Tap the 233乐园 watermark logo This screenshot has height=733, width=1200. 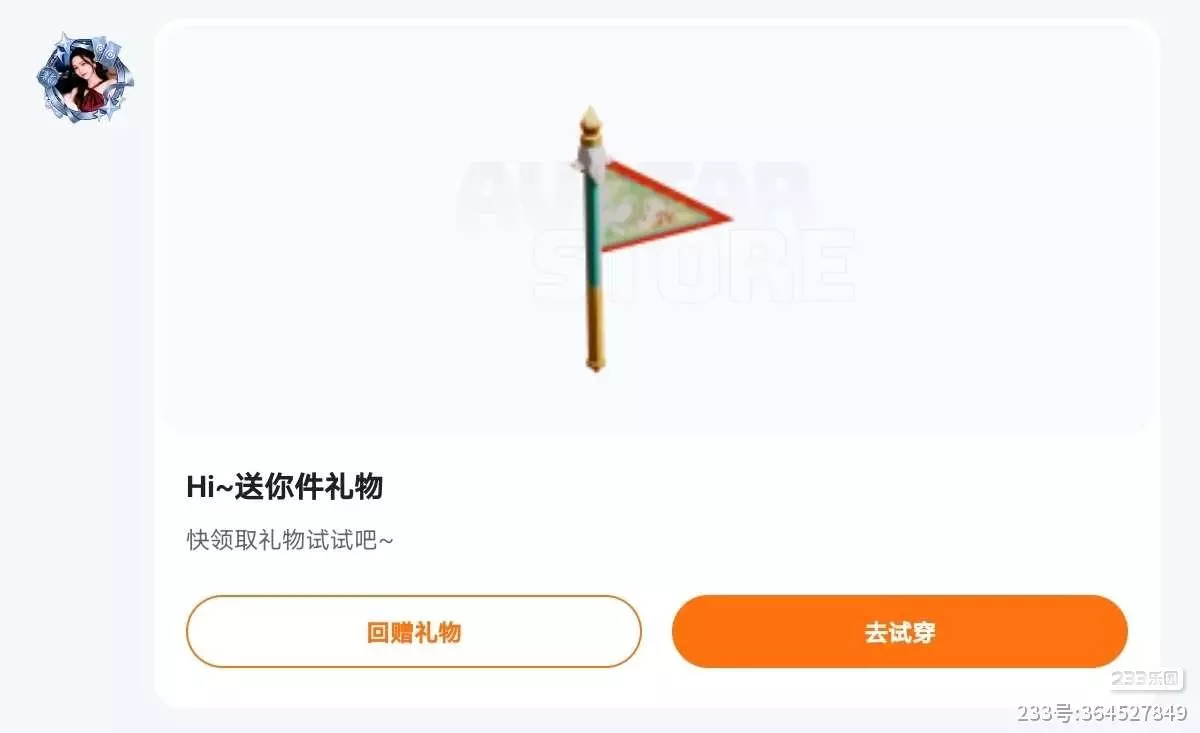1147,679
